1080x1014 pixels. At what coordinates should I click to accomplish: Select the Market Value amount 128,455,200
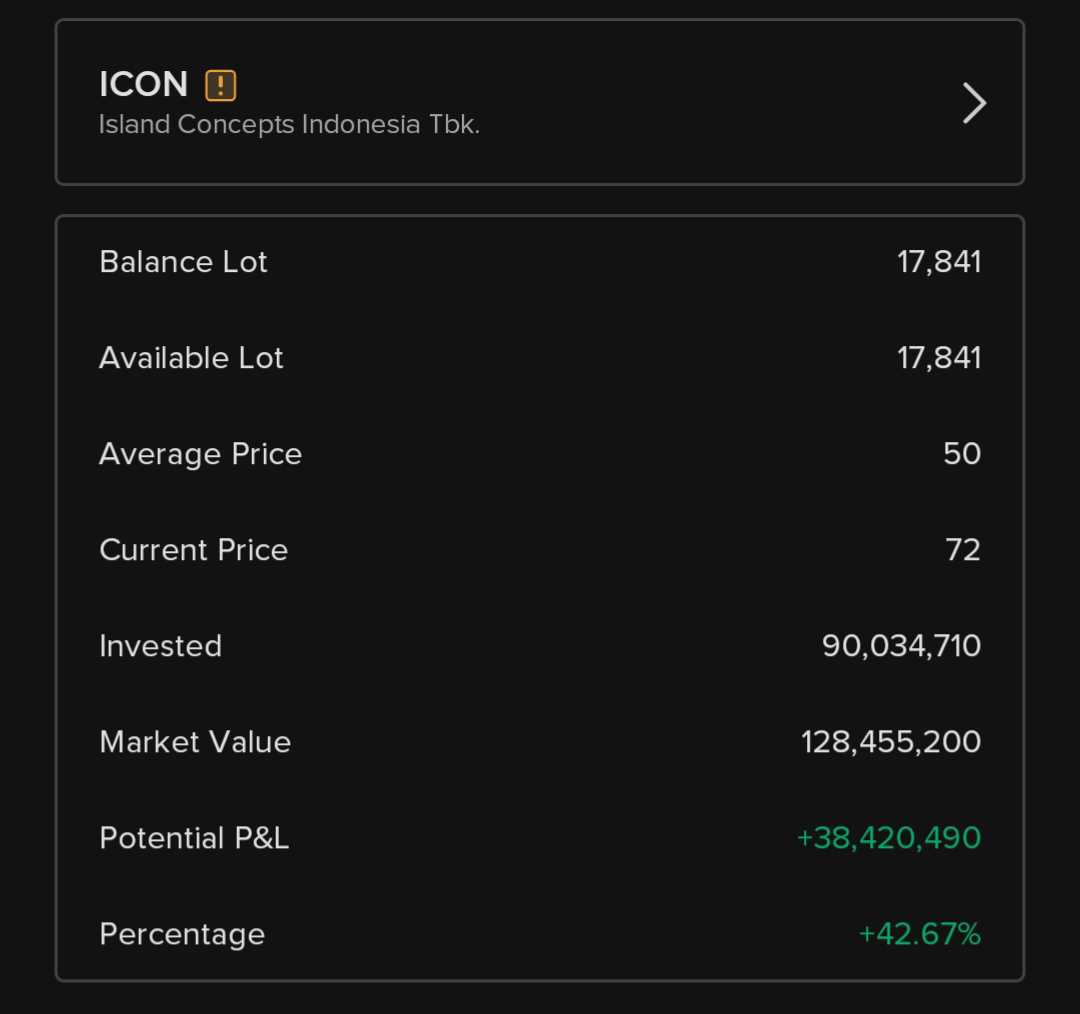890,742
